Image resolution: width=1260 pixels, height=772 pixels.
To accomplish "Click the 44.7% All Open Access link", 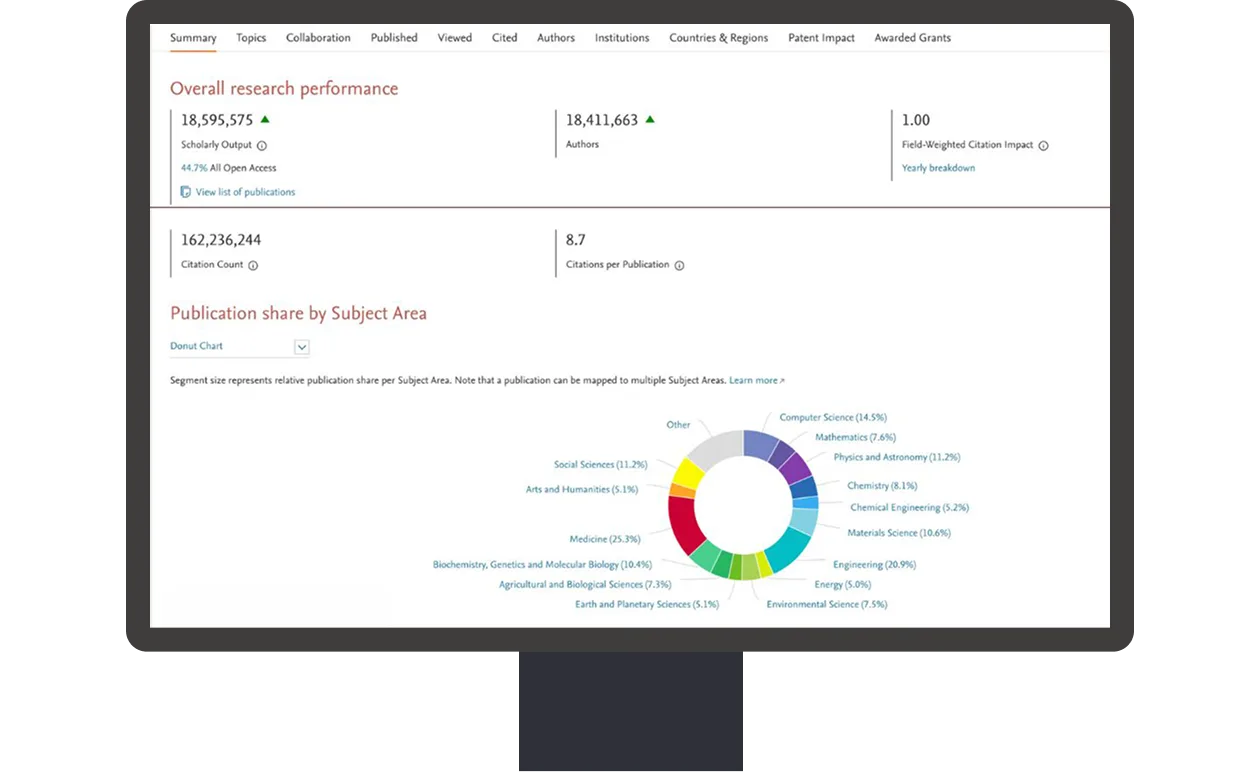I will 229,168.
